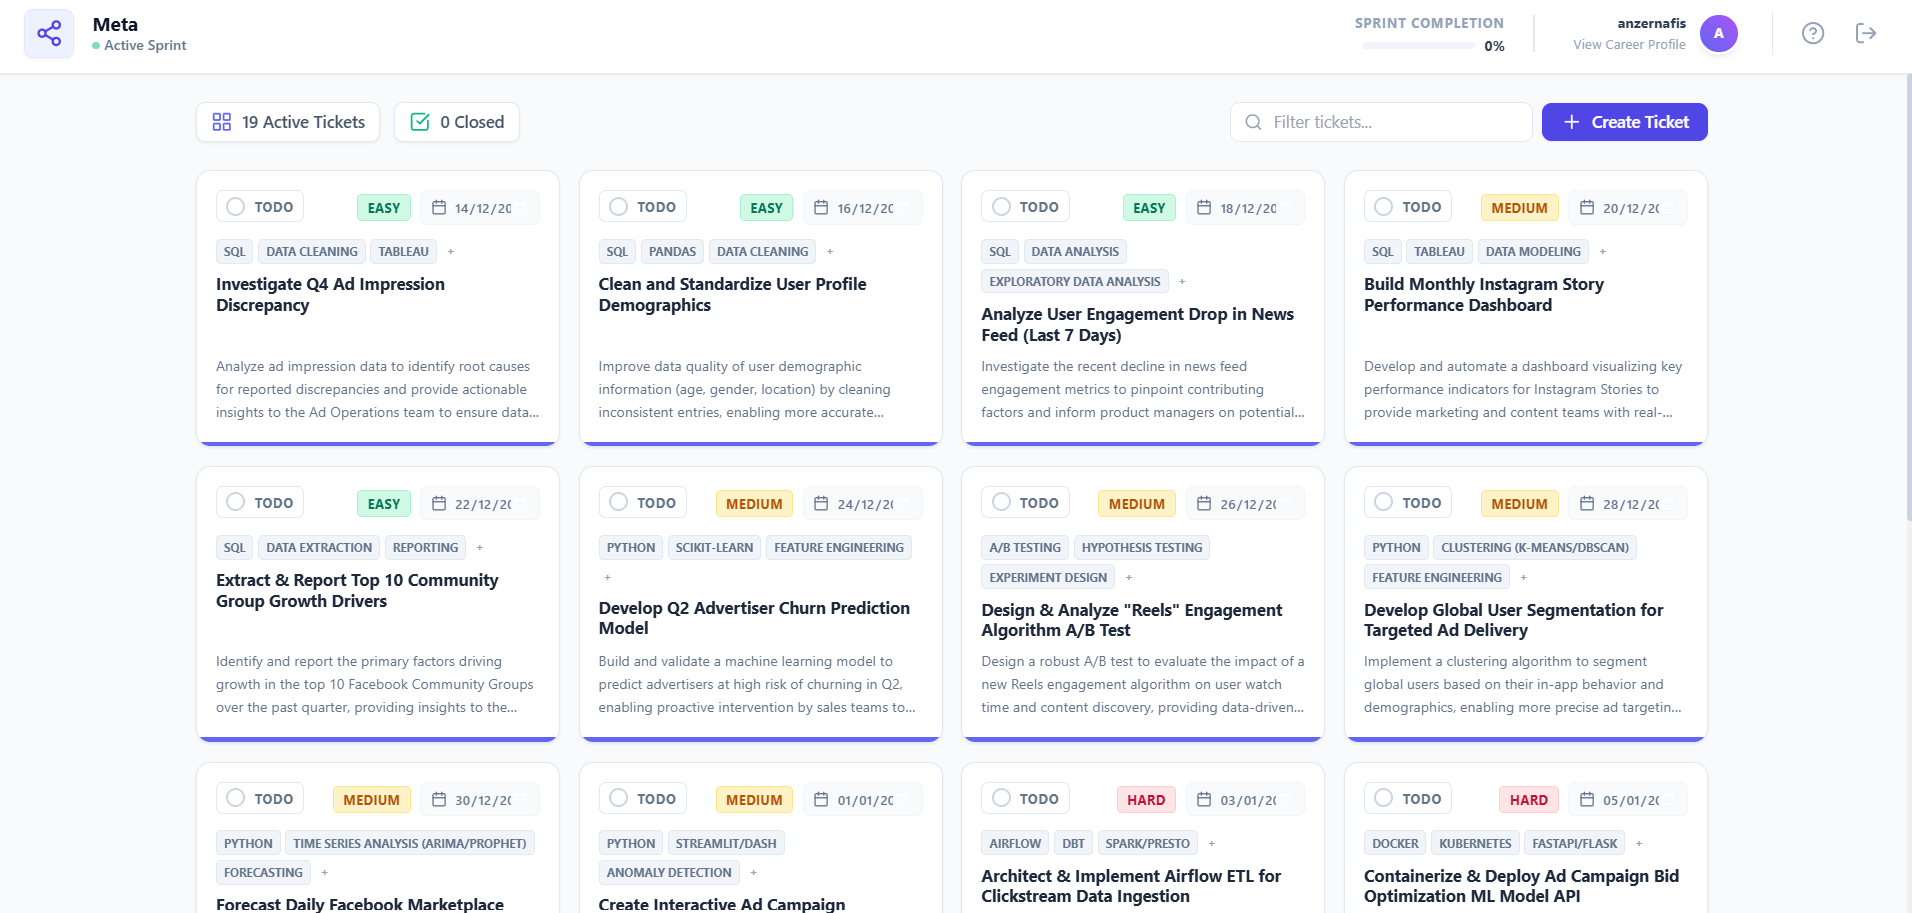Toggle TODO status on Instagram Story Dashboard ticket
The width and height of the screenshot is (1912, 913).
coord(1408,207)
